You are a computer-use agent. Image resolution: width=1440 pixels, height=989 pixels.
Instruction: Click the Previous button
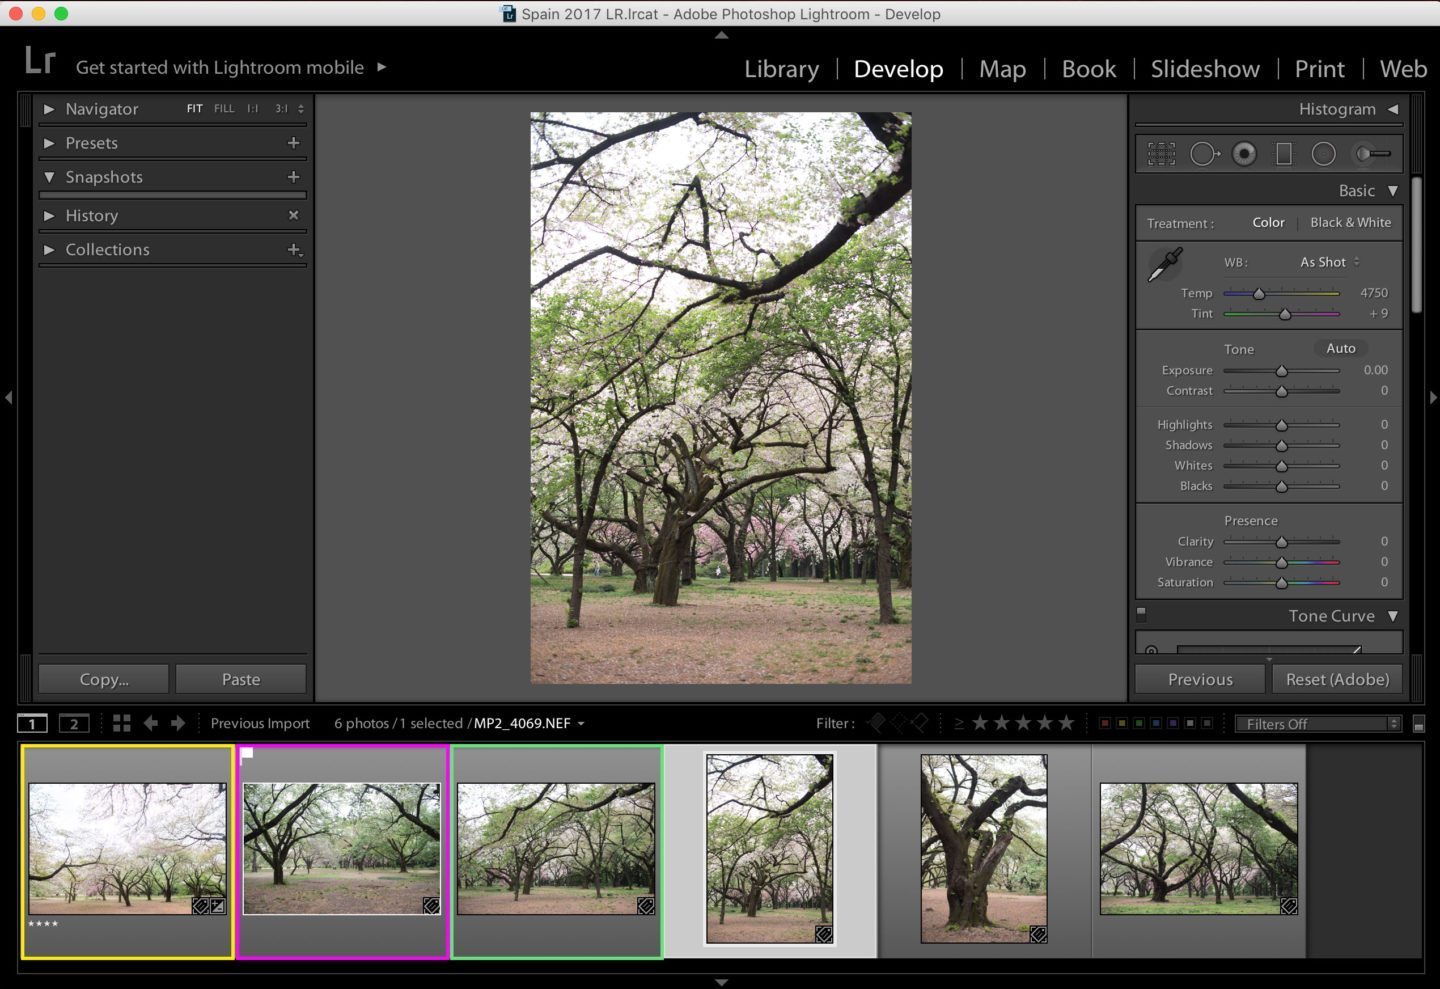(x=1200, y=679)
